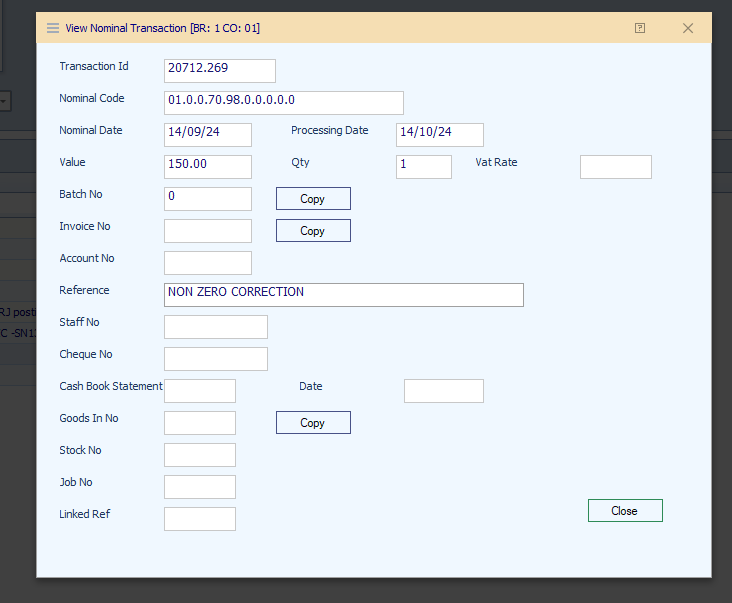Click the Value field showing 150.00
Image resolution: width=732 pixels, height=603 pixels.
208,167
